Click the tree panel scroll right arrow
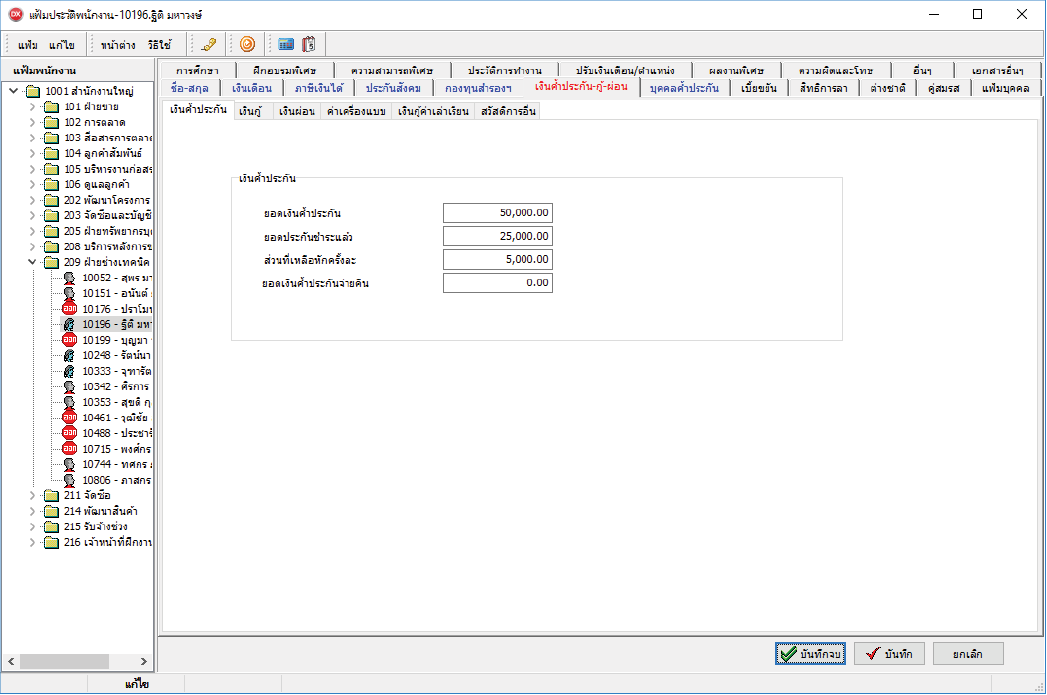Screen dimensions: 1047x695 [x=144, y=662]
